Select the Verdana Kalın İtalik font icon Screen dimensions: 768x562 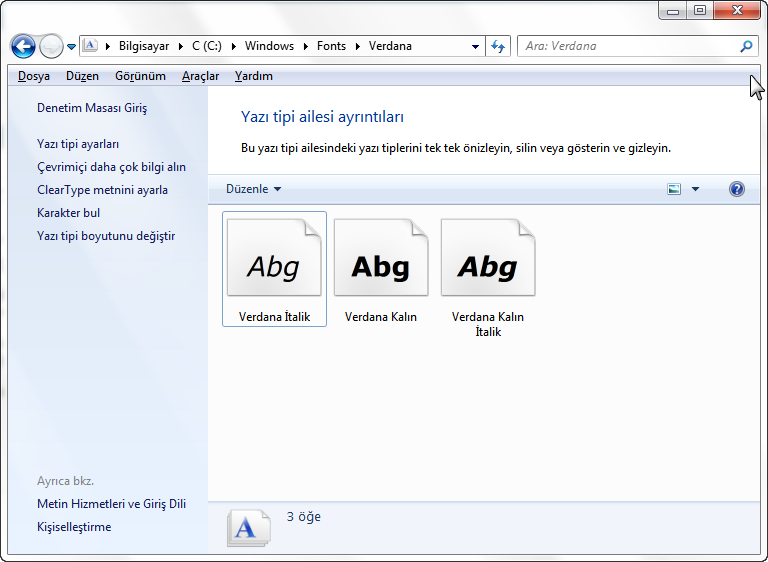[488, 257]
